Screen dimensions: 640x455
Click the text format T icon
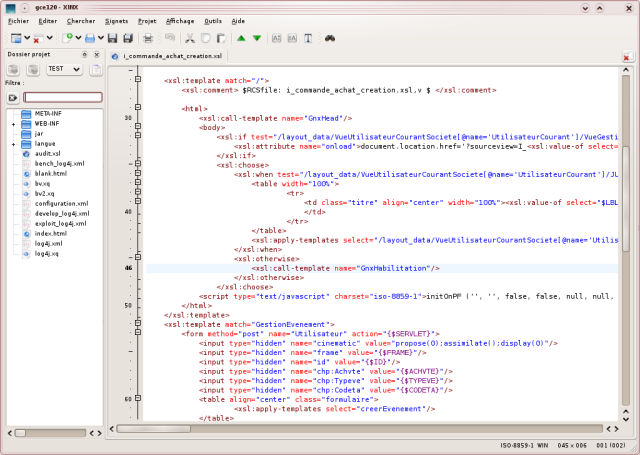coord(308,38)
